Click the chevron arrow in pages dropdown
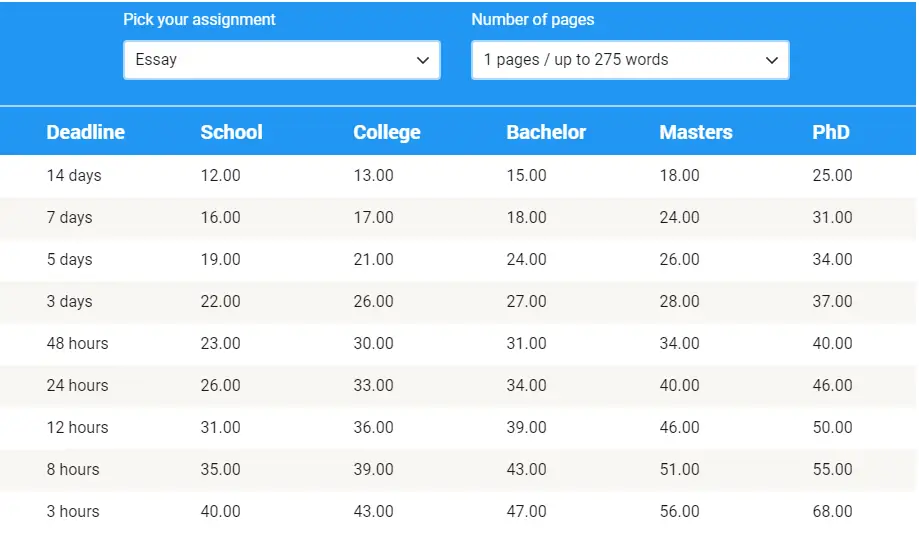The width and height of the screenshot is (919, 544). (771, 60)
